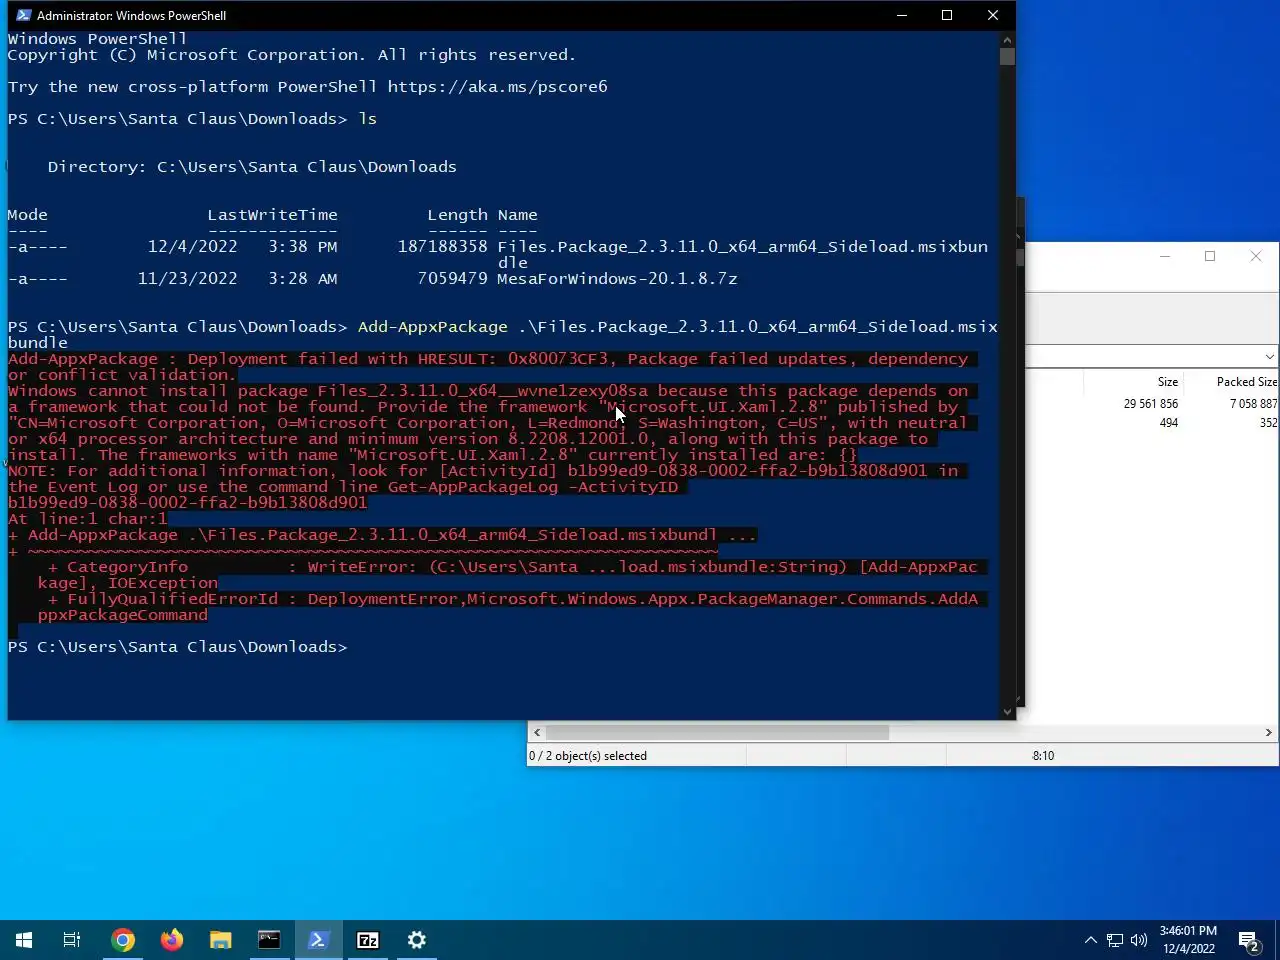Image resolution: width=1280 pixels, height=960 pixels.
Task: Click the LastWriteTime column header
Action: (x=272, y=215)
